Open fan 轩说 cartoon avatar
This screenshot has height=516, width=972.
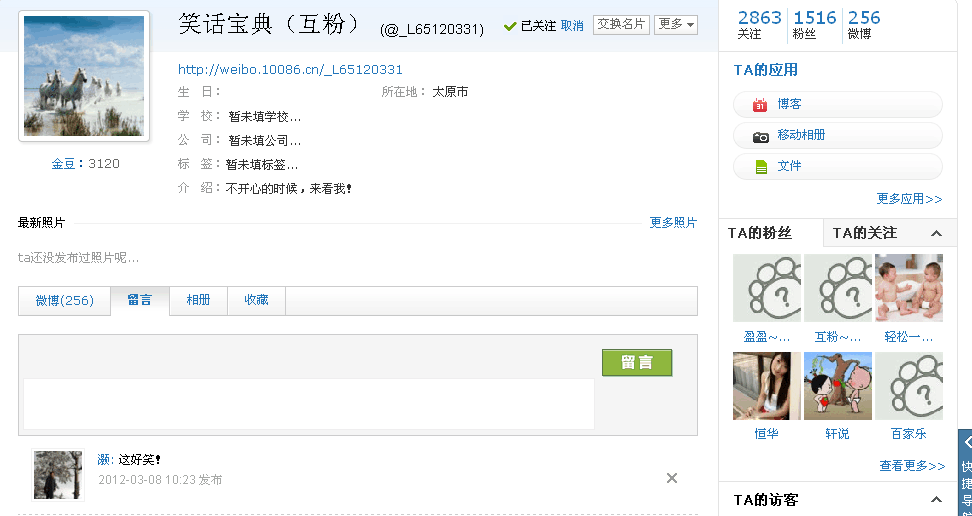[838, 386]
